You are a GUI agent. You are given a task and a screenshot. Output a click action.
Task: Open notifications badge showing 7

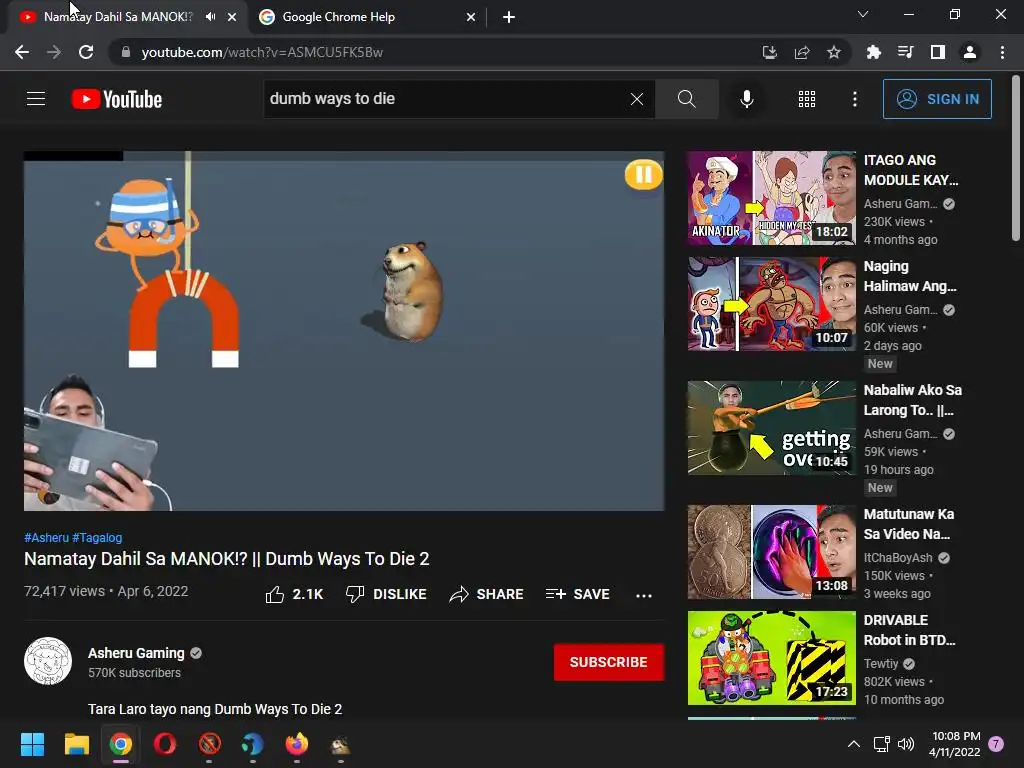pos(996,744)
